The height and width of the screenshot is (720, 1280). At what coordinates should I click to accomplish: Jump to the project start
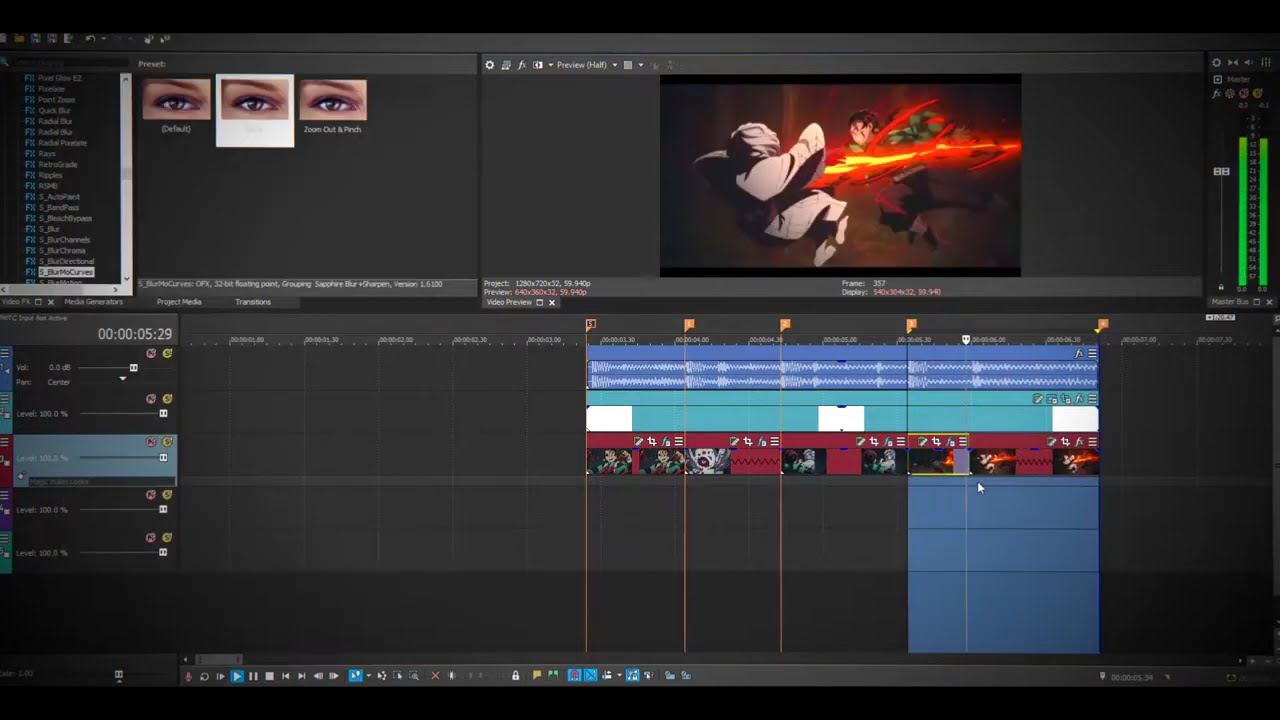point(286,676)
